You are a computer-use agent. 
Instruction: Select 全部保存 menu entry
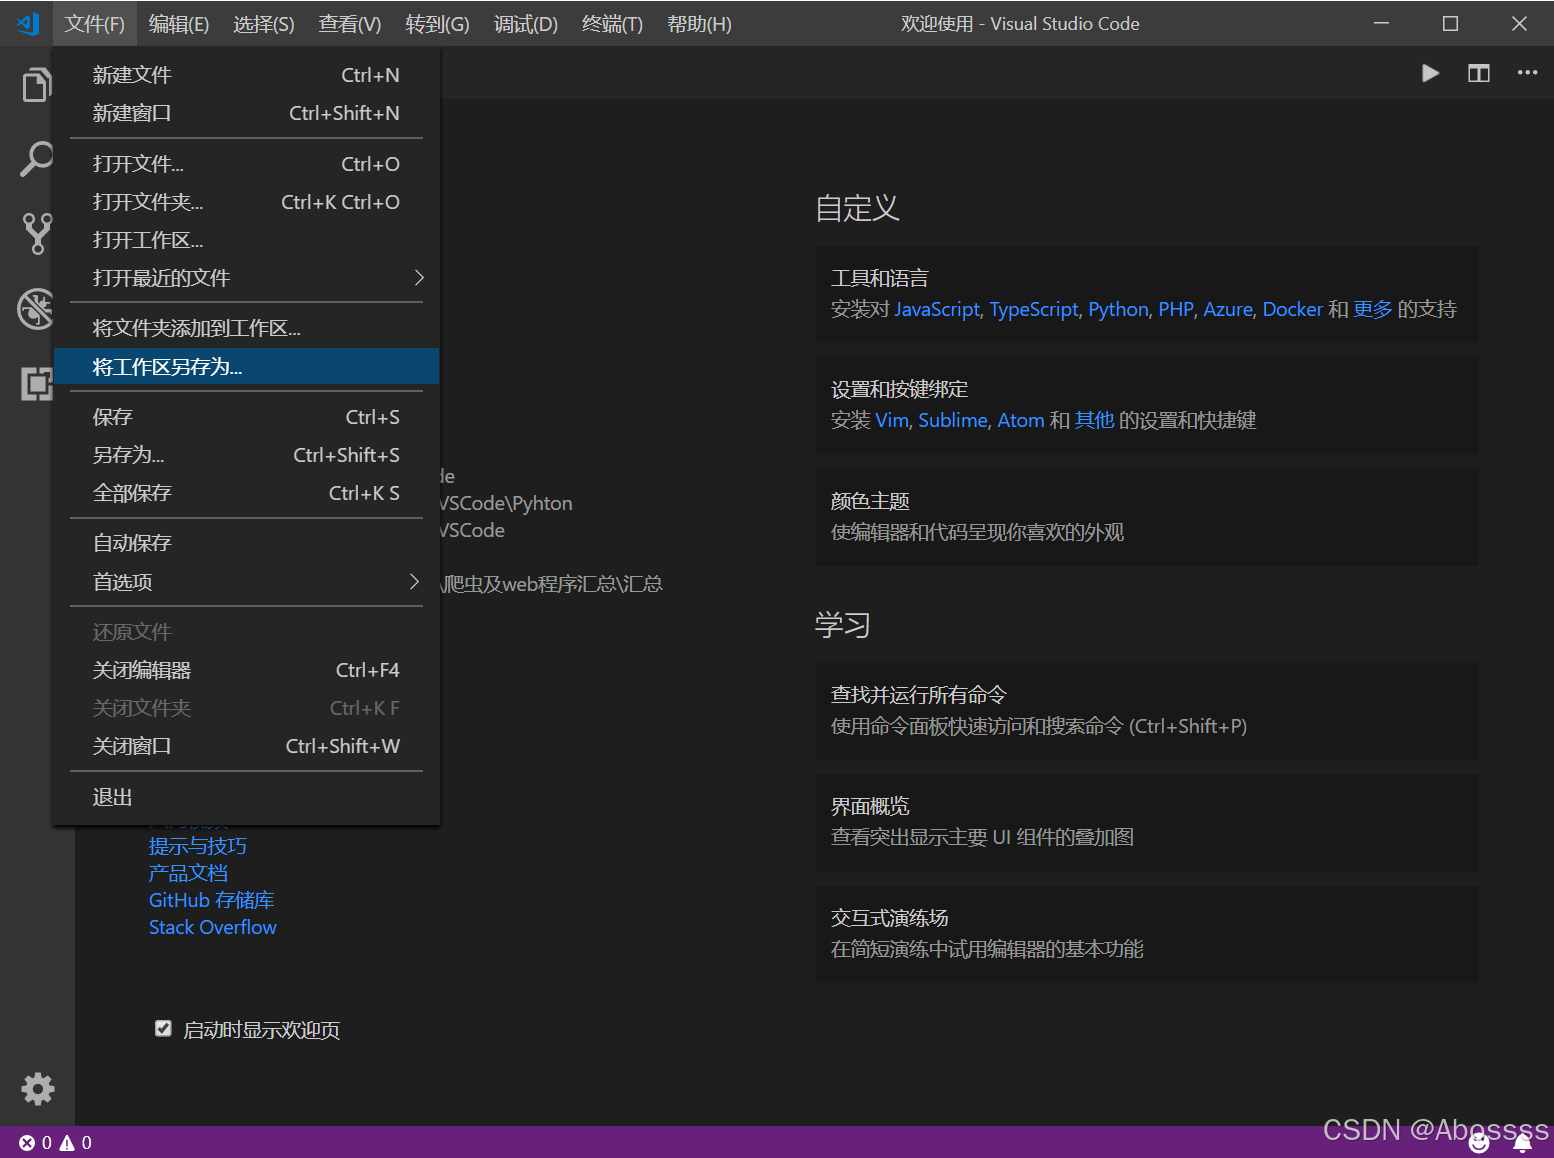[246, 493]
